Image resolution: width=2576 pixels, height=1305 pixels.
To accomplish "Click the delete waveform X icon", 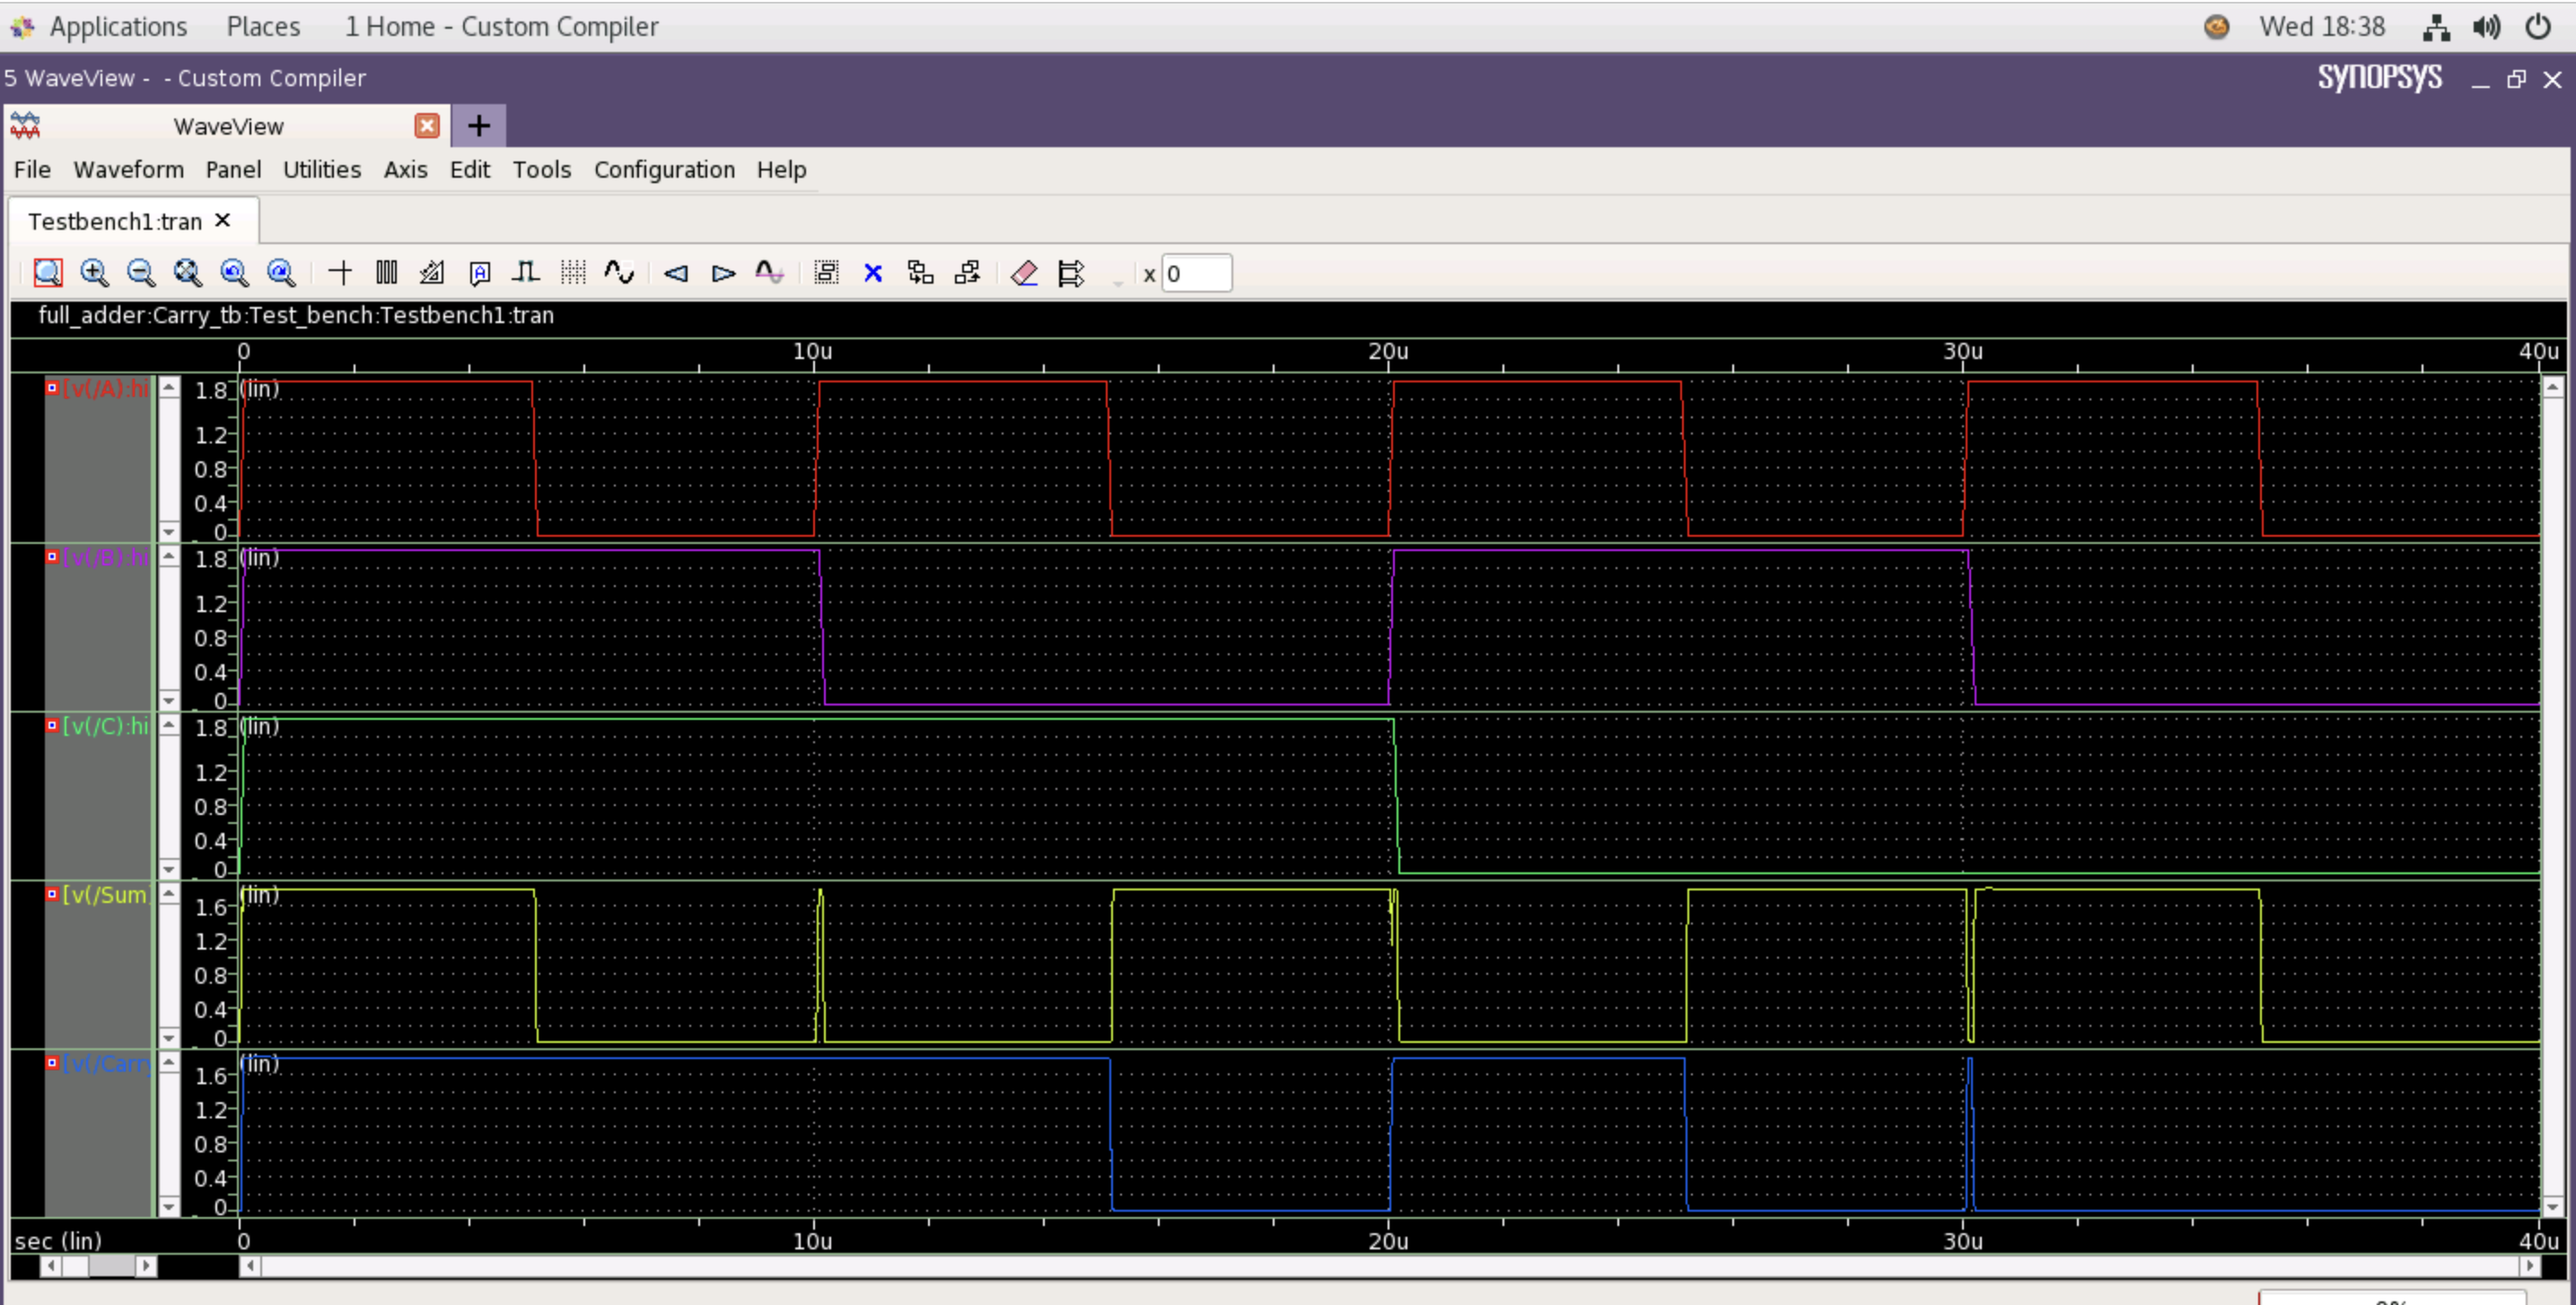I will pyautogui.click(x=873, y=272).
